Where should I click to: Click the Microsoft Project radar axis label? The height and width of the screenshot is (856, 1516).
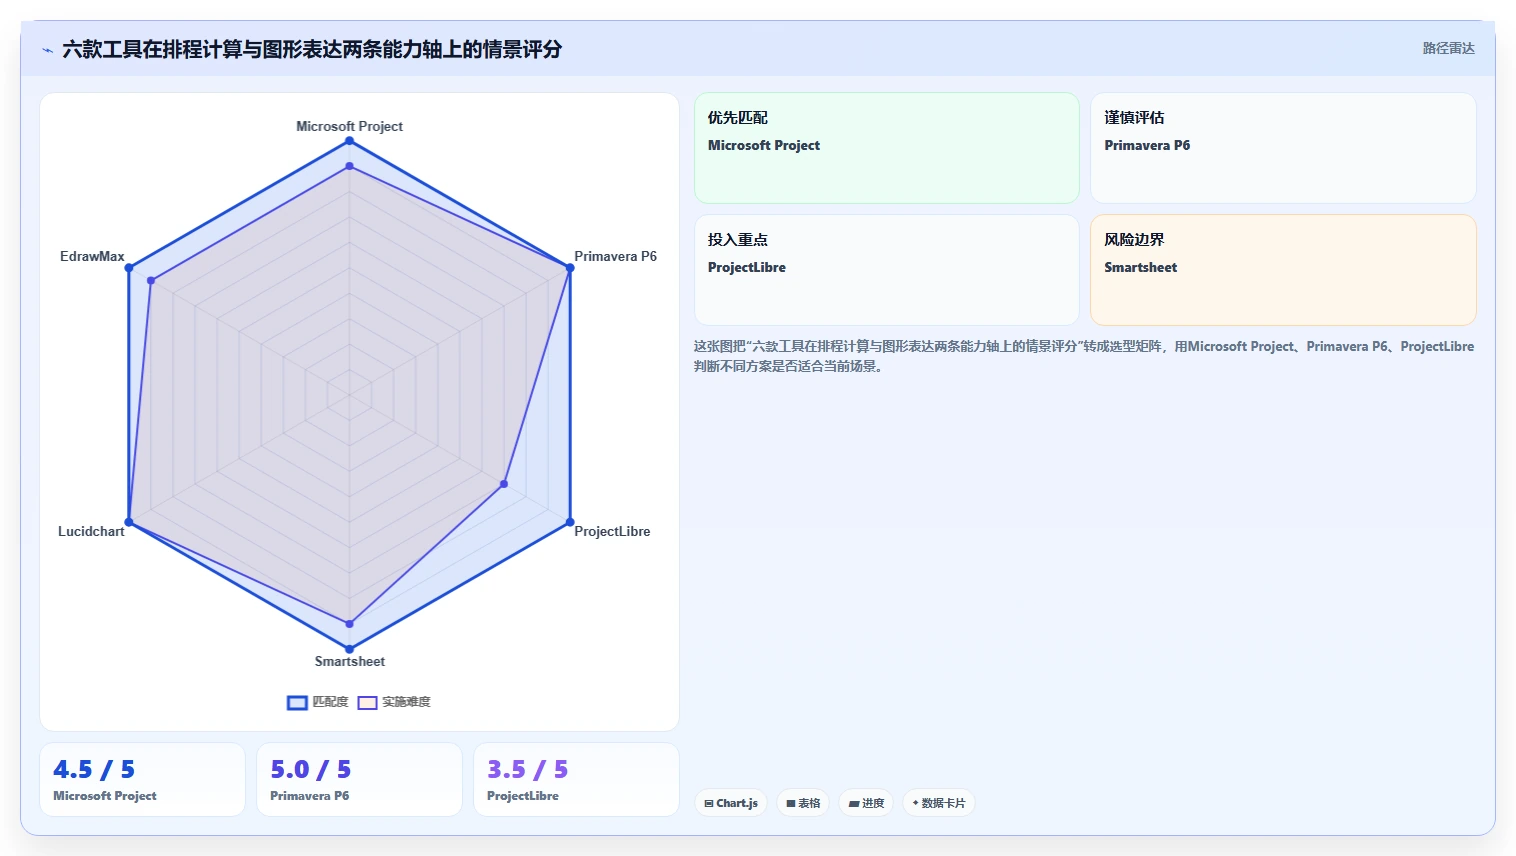click(349, 126)
